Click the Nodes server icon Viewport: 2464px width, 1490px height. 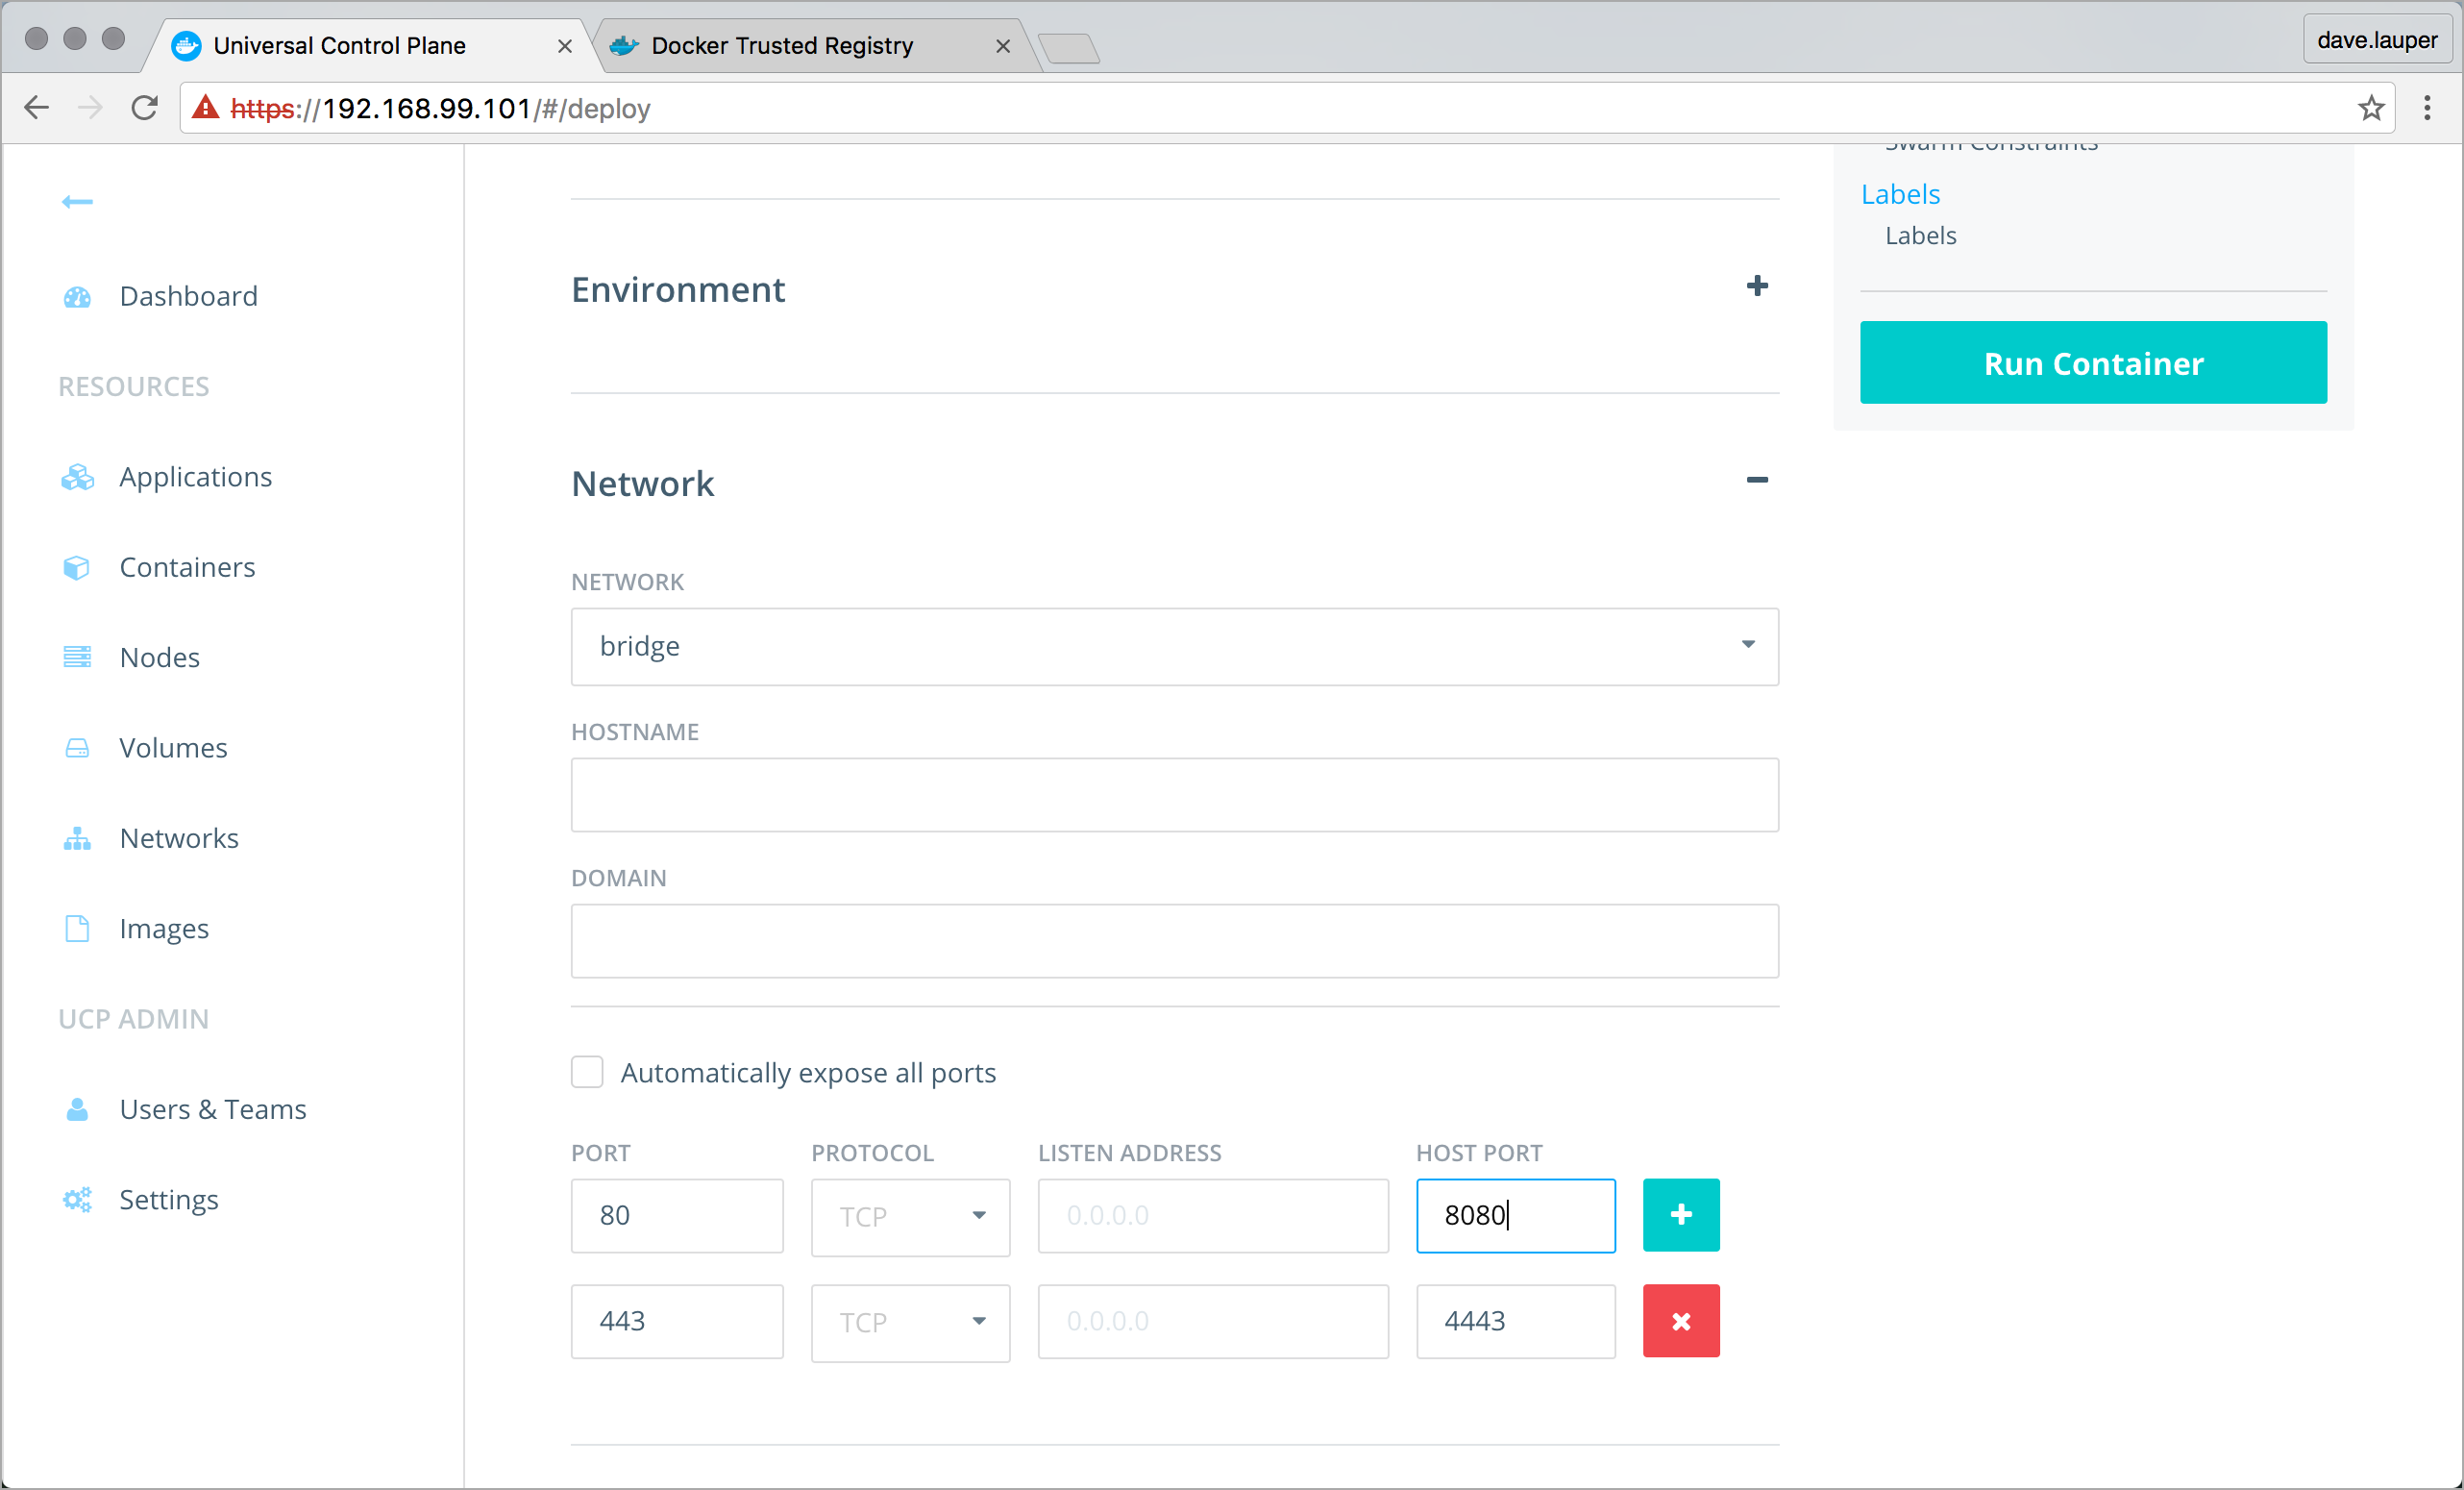point(77,658)
